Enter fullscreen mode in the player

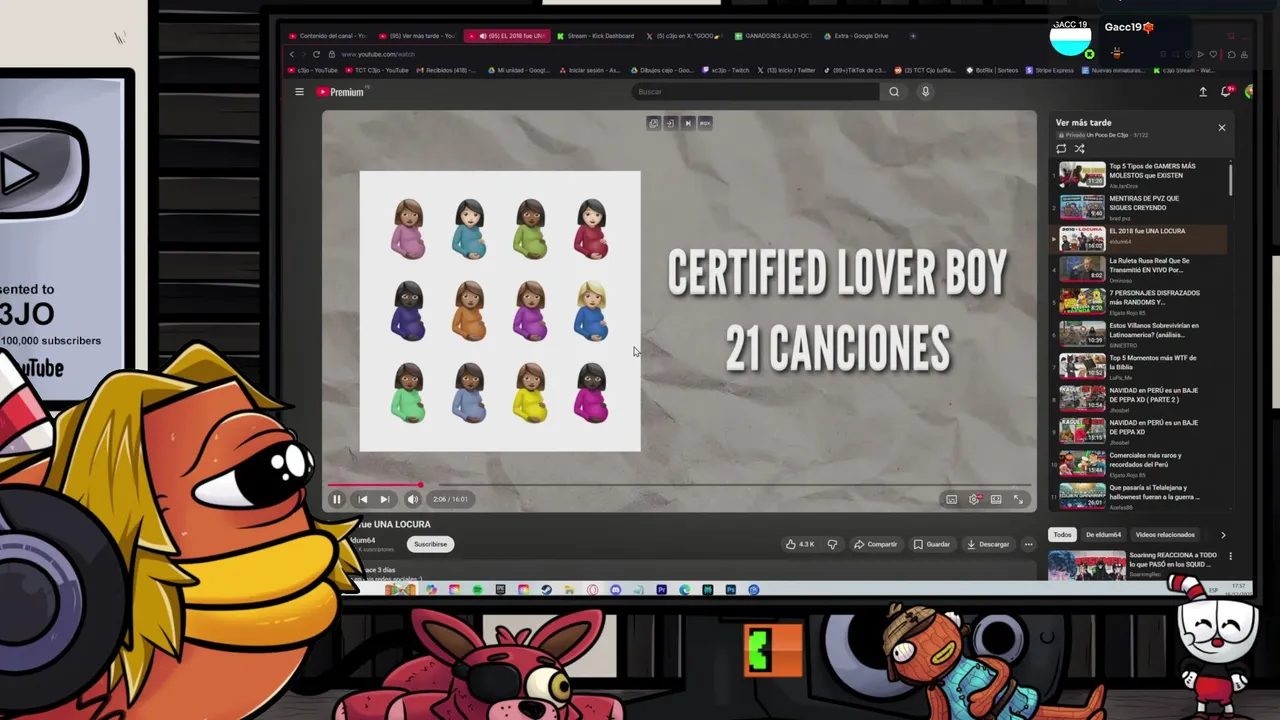pyautogui.click(x=1018, y=499)
